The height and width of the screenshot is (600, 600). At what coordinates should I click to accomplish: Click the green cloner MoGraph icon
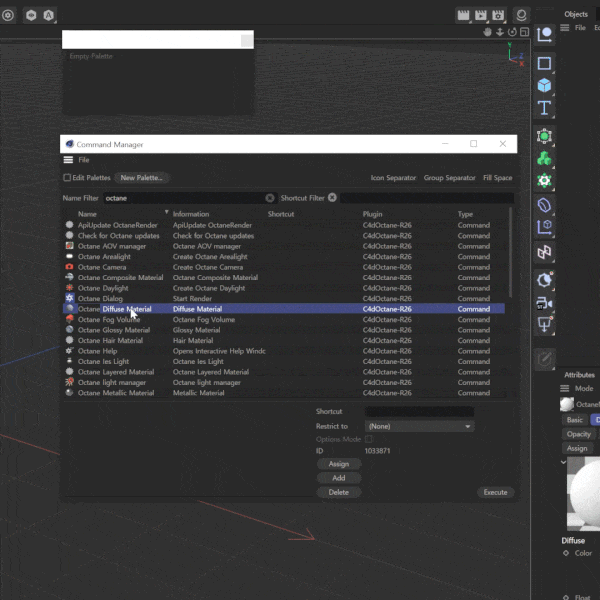[544, 158]
